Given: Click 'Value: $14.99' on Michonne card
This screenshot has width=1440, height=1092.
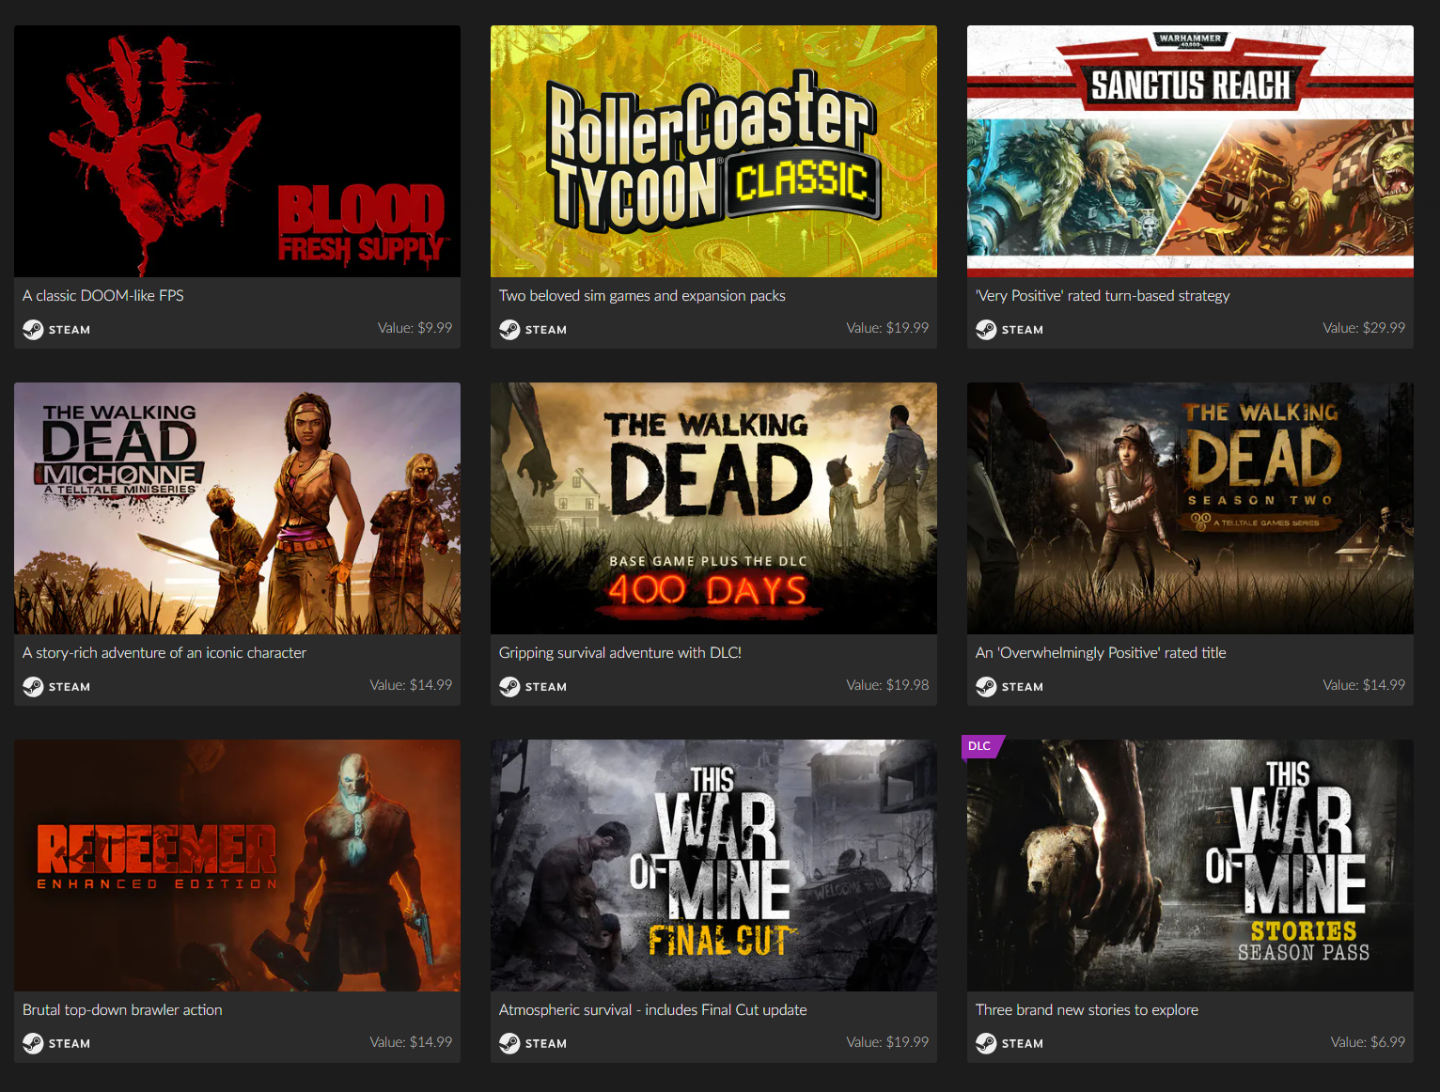Looking at the screenshot, I should coord(411,685).
